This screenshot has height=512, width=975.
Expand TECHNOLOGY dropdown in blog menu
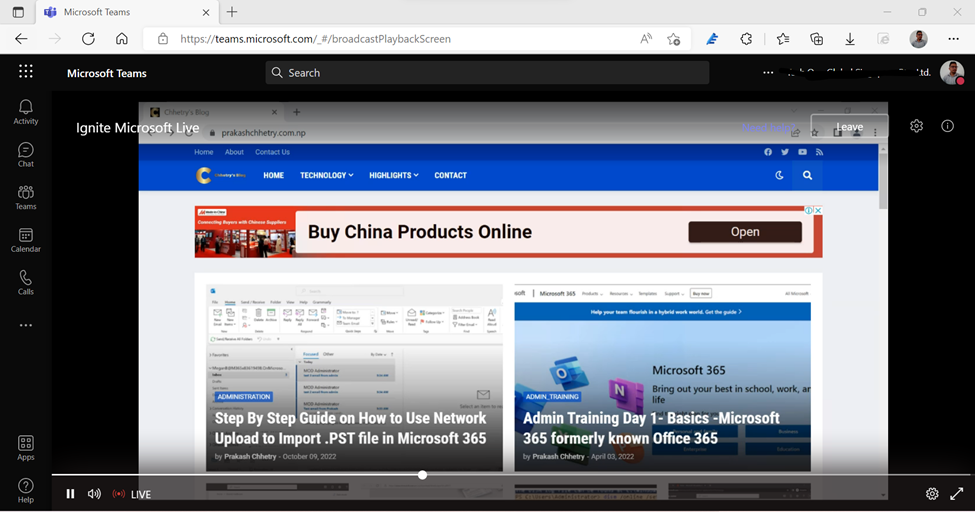(326, 175)
